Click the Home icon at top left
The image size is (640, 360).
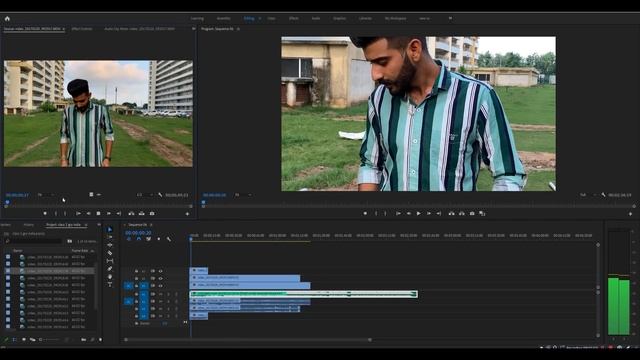point(7,18)
